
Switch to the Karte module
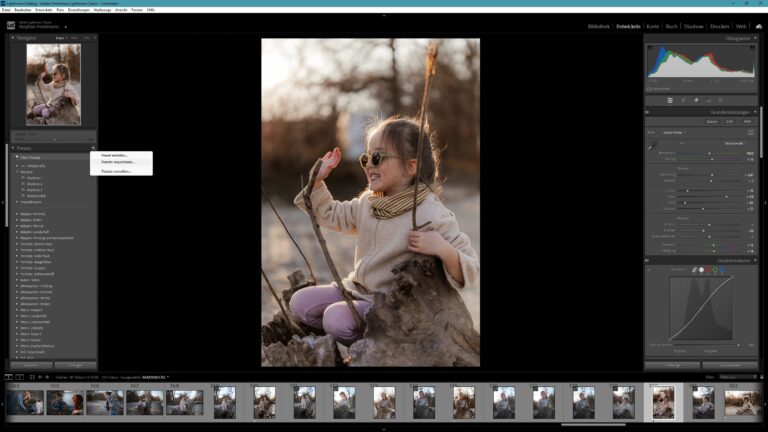653,26
